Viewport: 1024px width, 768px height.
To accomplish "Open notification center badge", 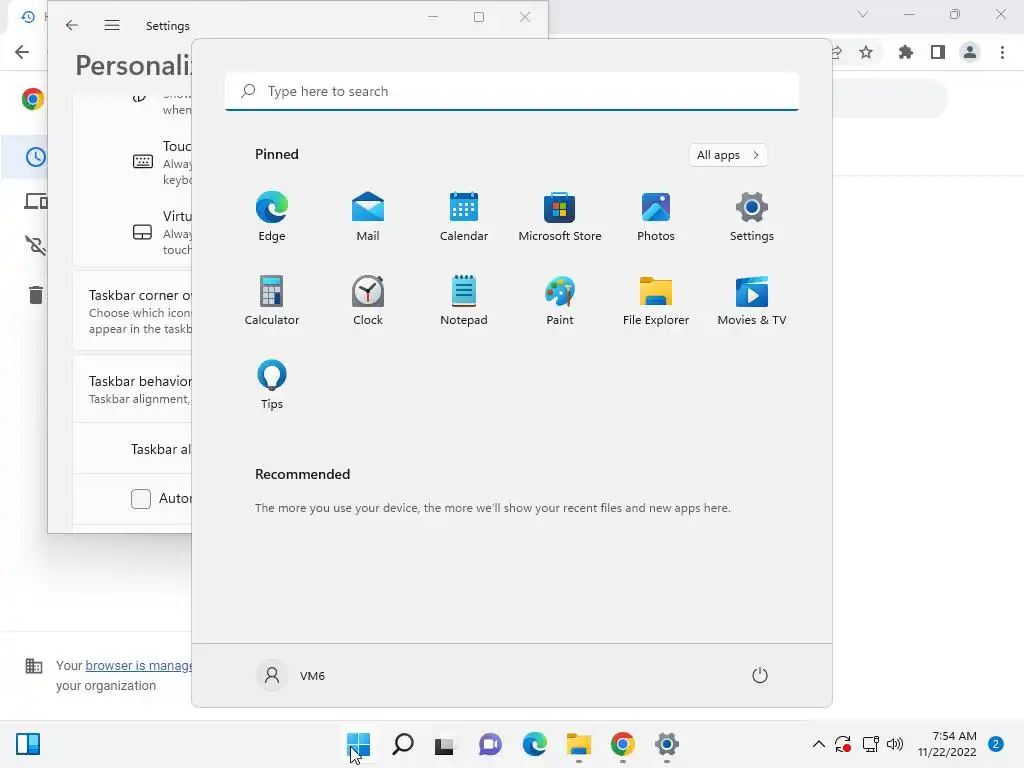I will pos(996,744).
